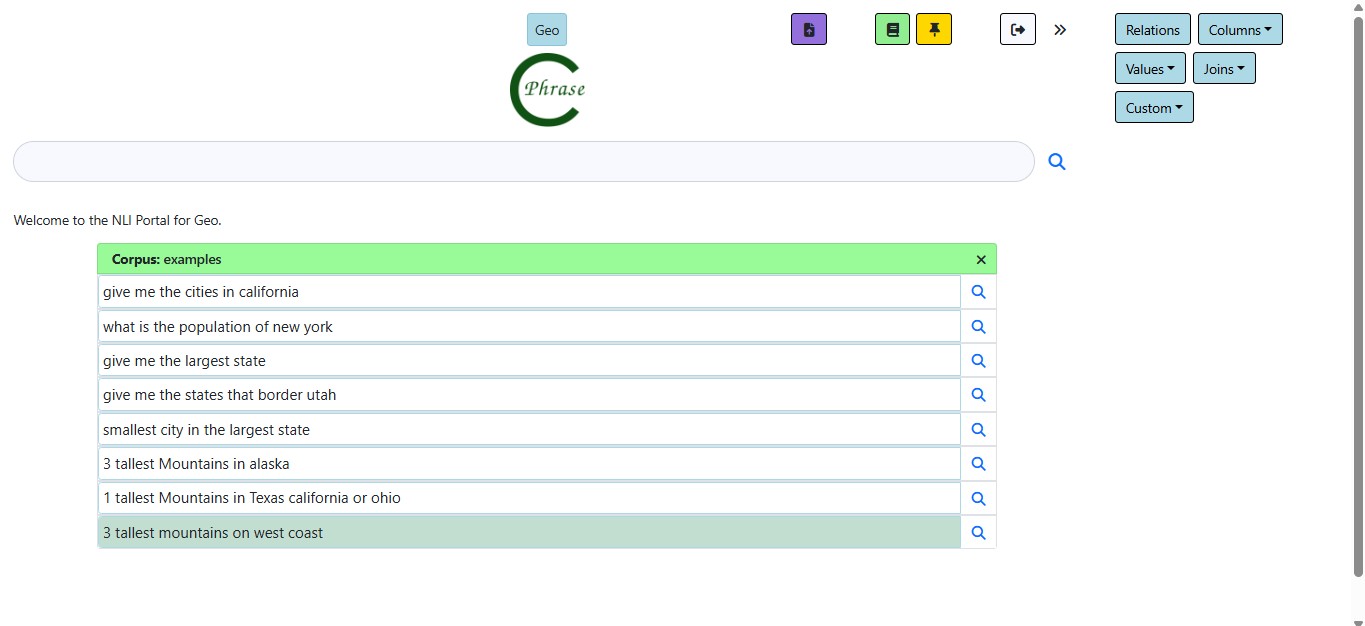This screenshot has width=1365, height=626.
Task: Open the Custom dropdown
Action: coord(1154,108)
